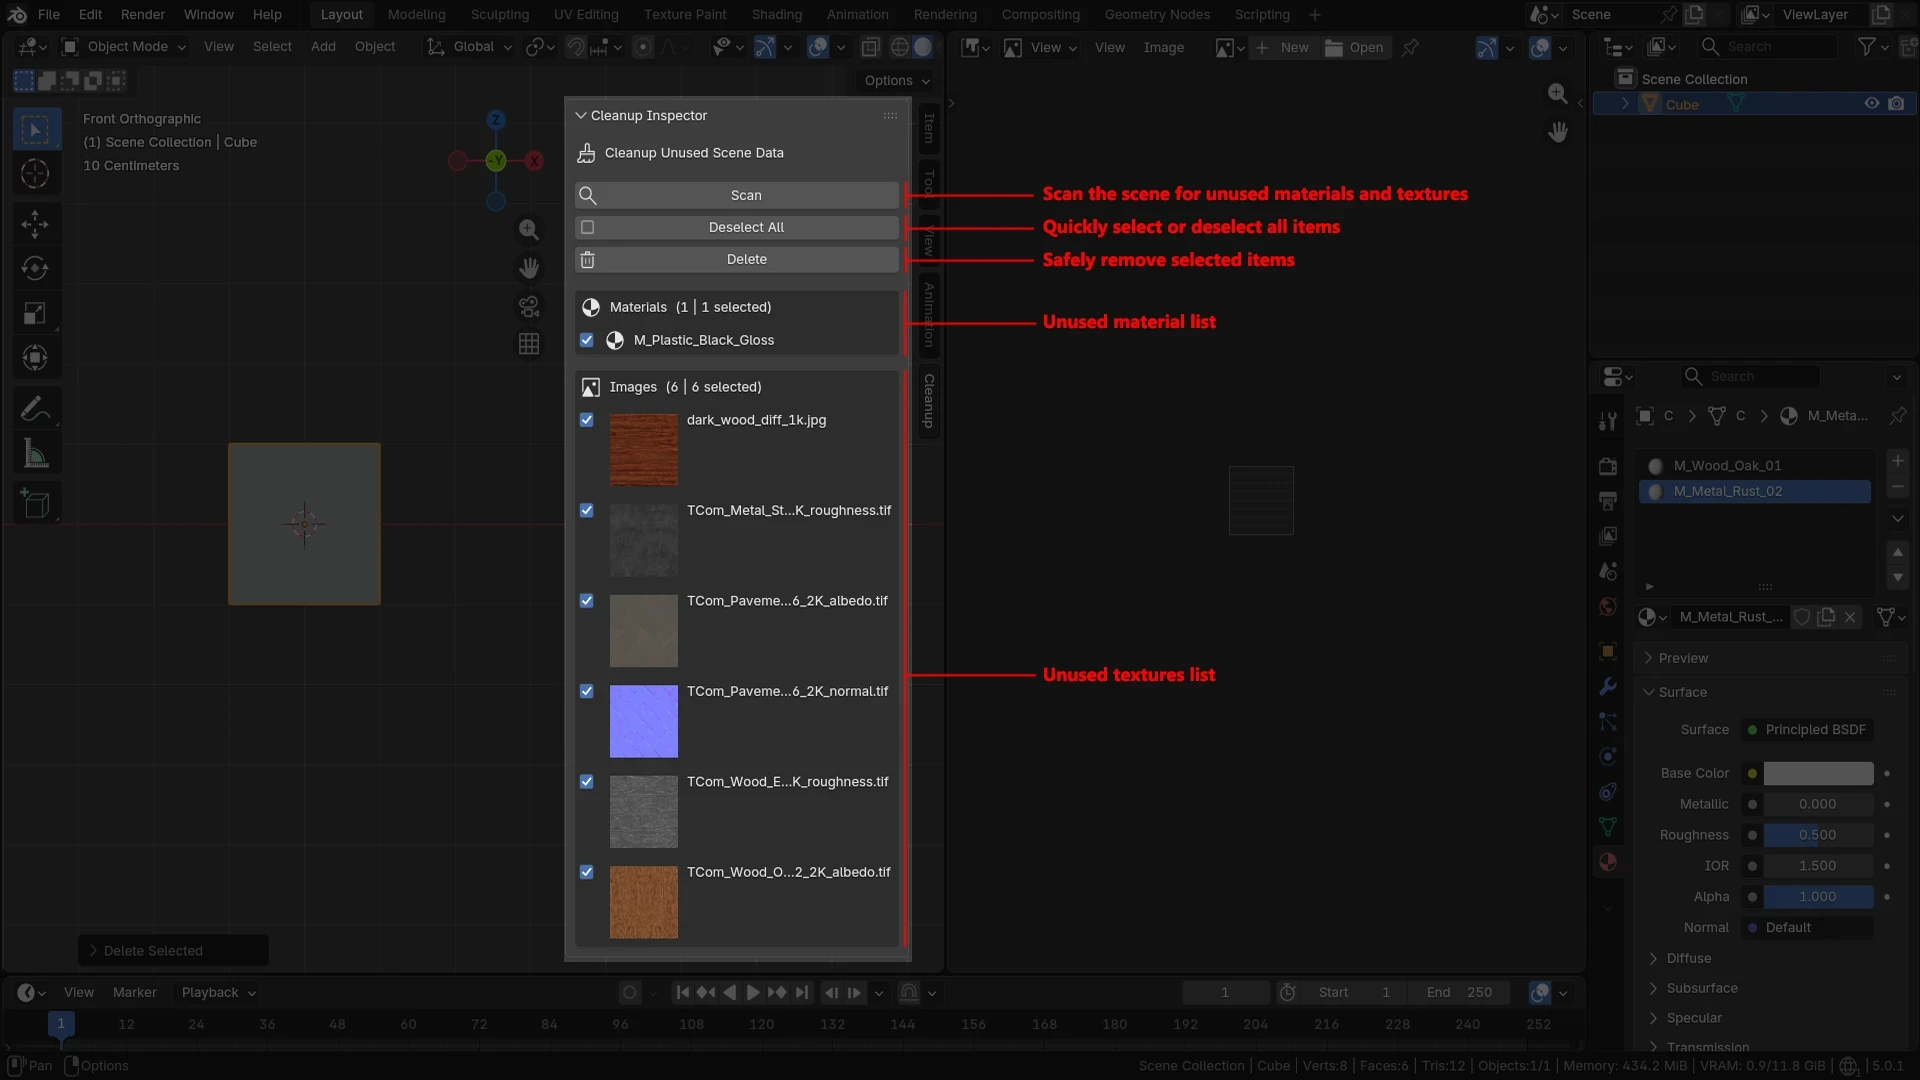Open the Material properties tab icon
1920x1080 pixels.
point(1608,862)
